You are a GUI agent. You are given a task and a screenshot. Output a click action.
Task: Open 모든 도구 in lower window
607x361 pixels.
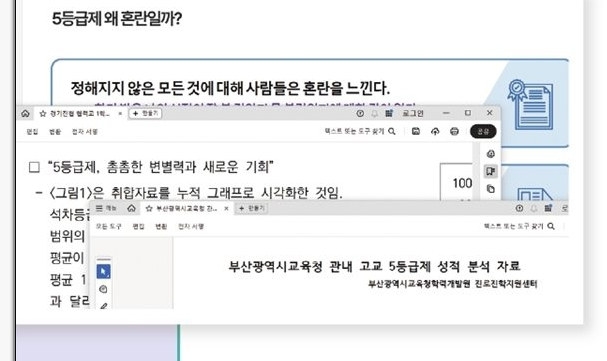108,226
